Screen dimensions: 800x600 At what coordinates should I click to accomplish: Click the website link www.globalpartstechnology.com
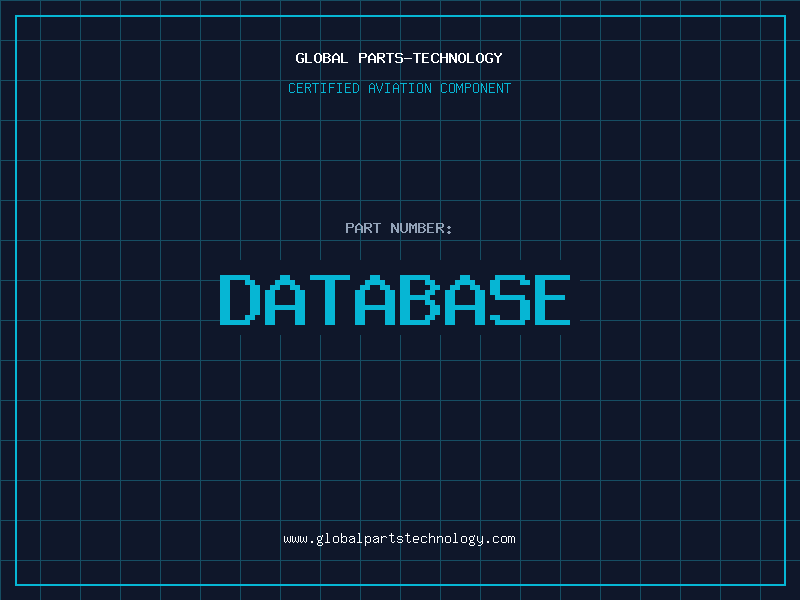(399, 539)
